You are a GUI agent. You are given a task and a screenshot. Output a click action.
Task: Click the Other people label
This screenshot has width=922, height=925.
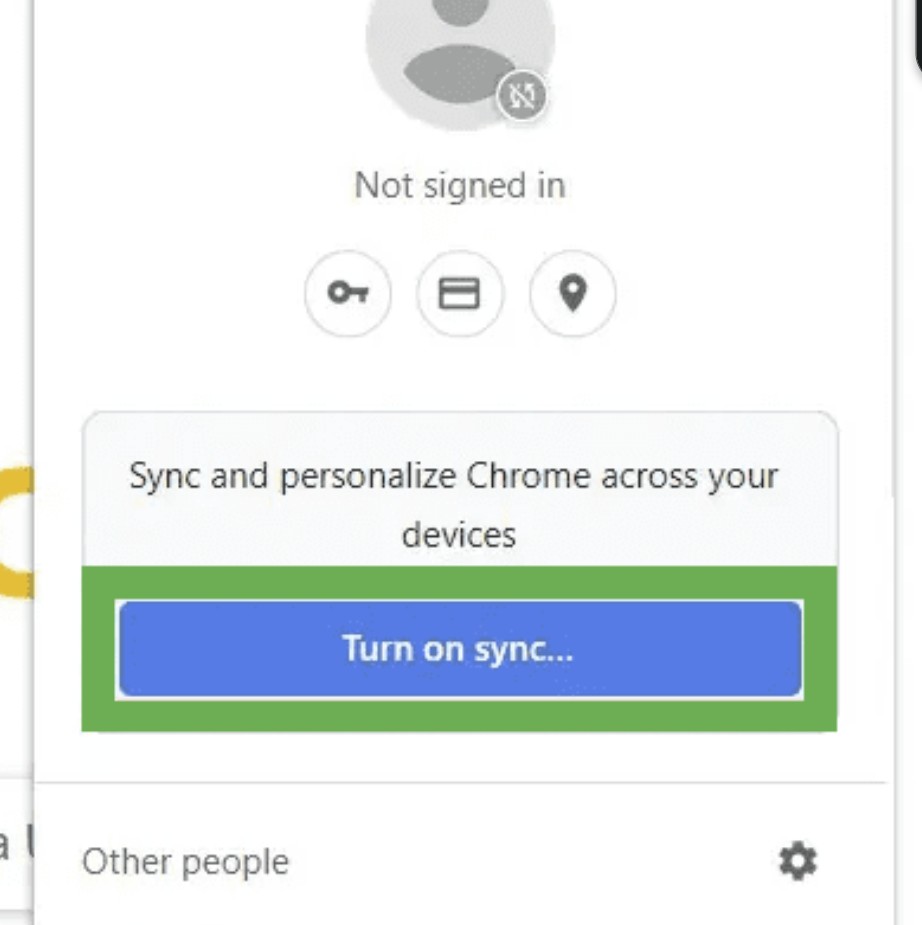[x=185, y=862]
